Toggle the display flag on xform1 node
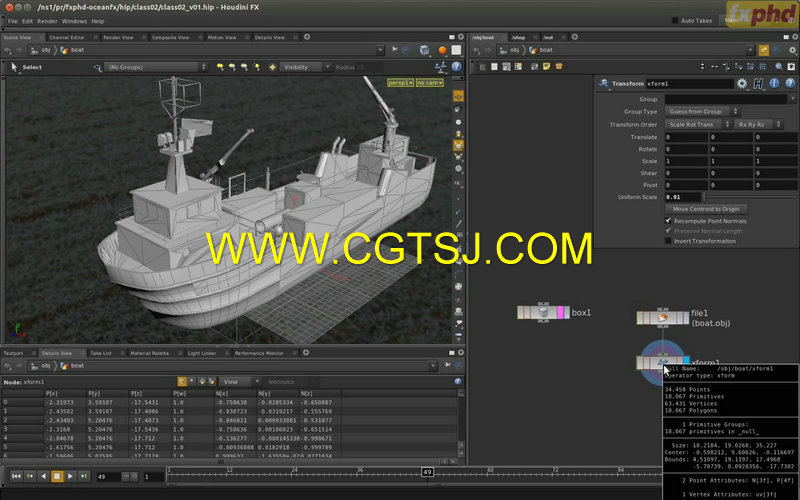800x500 pixels. pyautogui.click(x=686, y=361)
